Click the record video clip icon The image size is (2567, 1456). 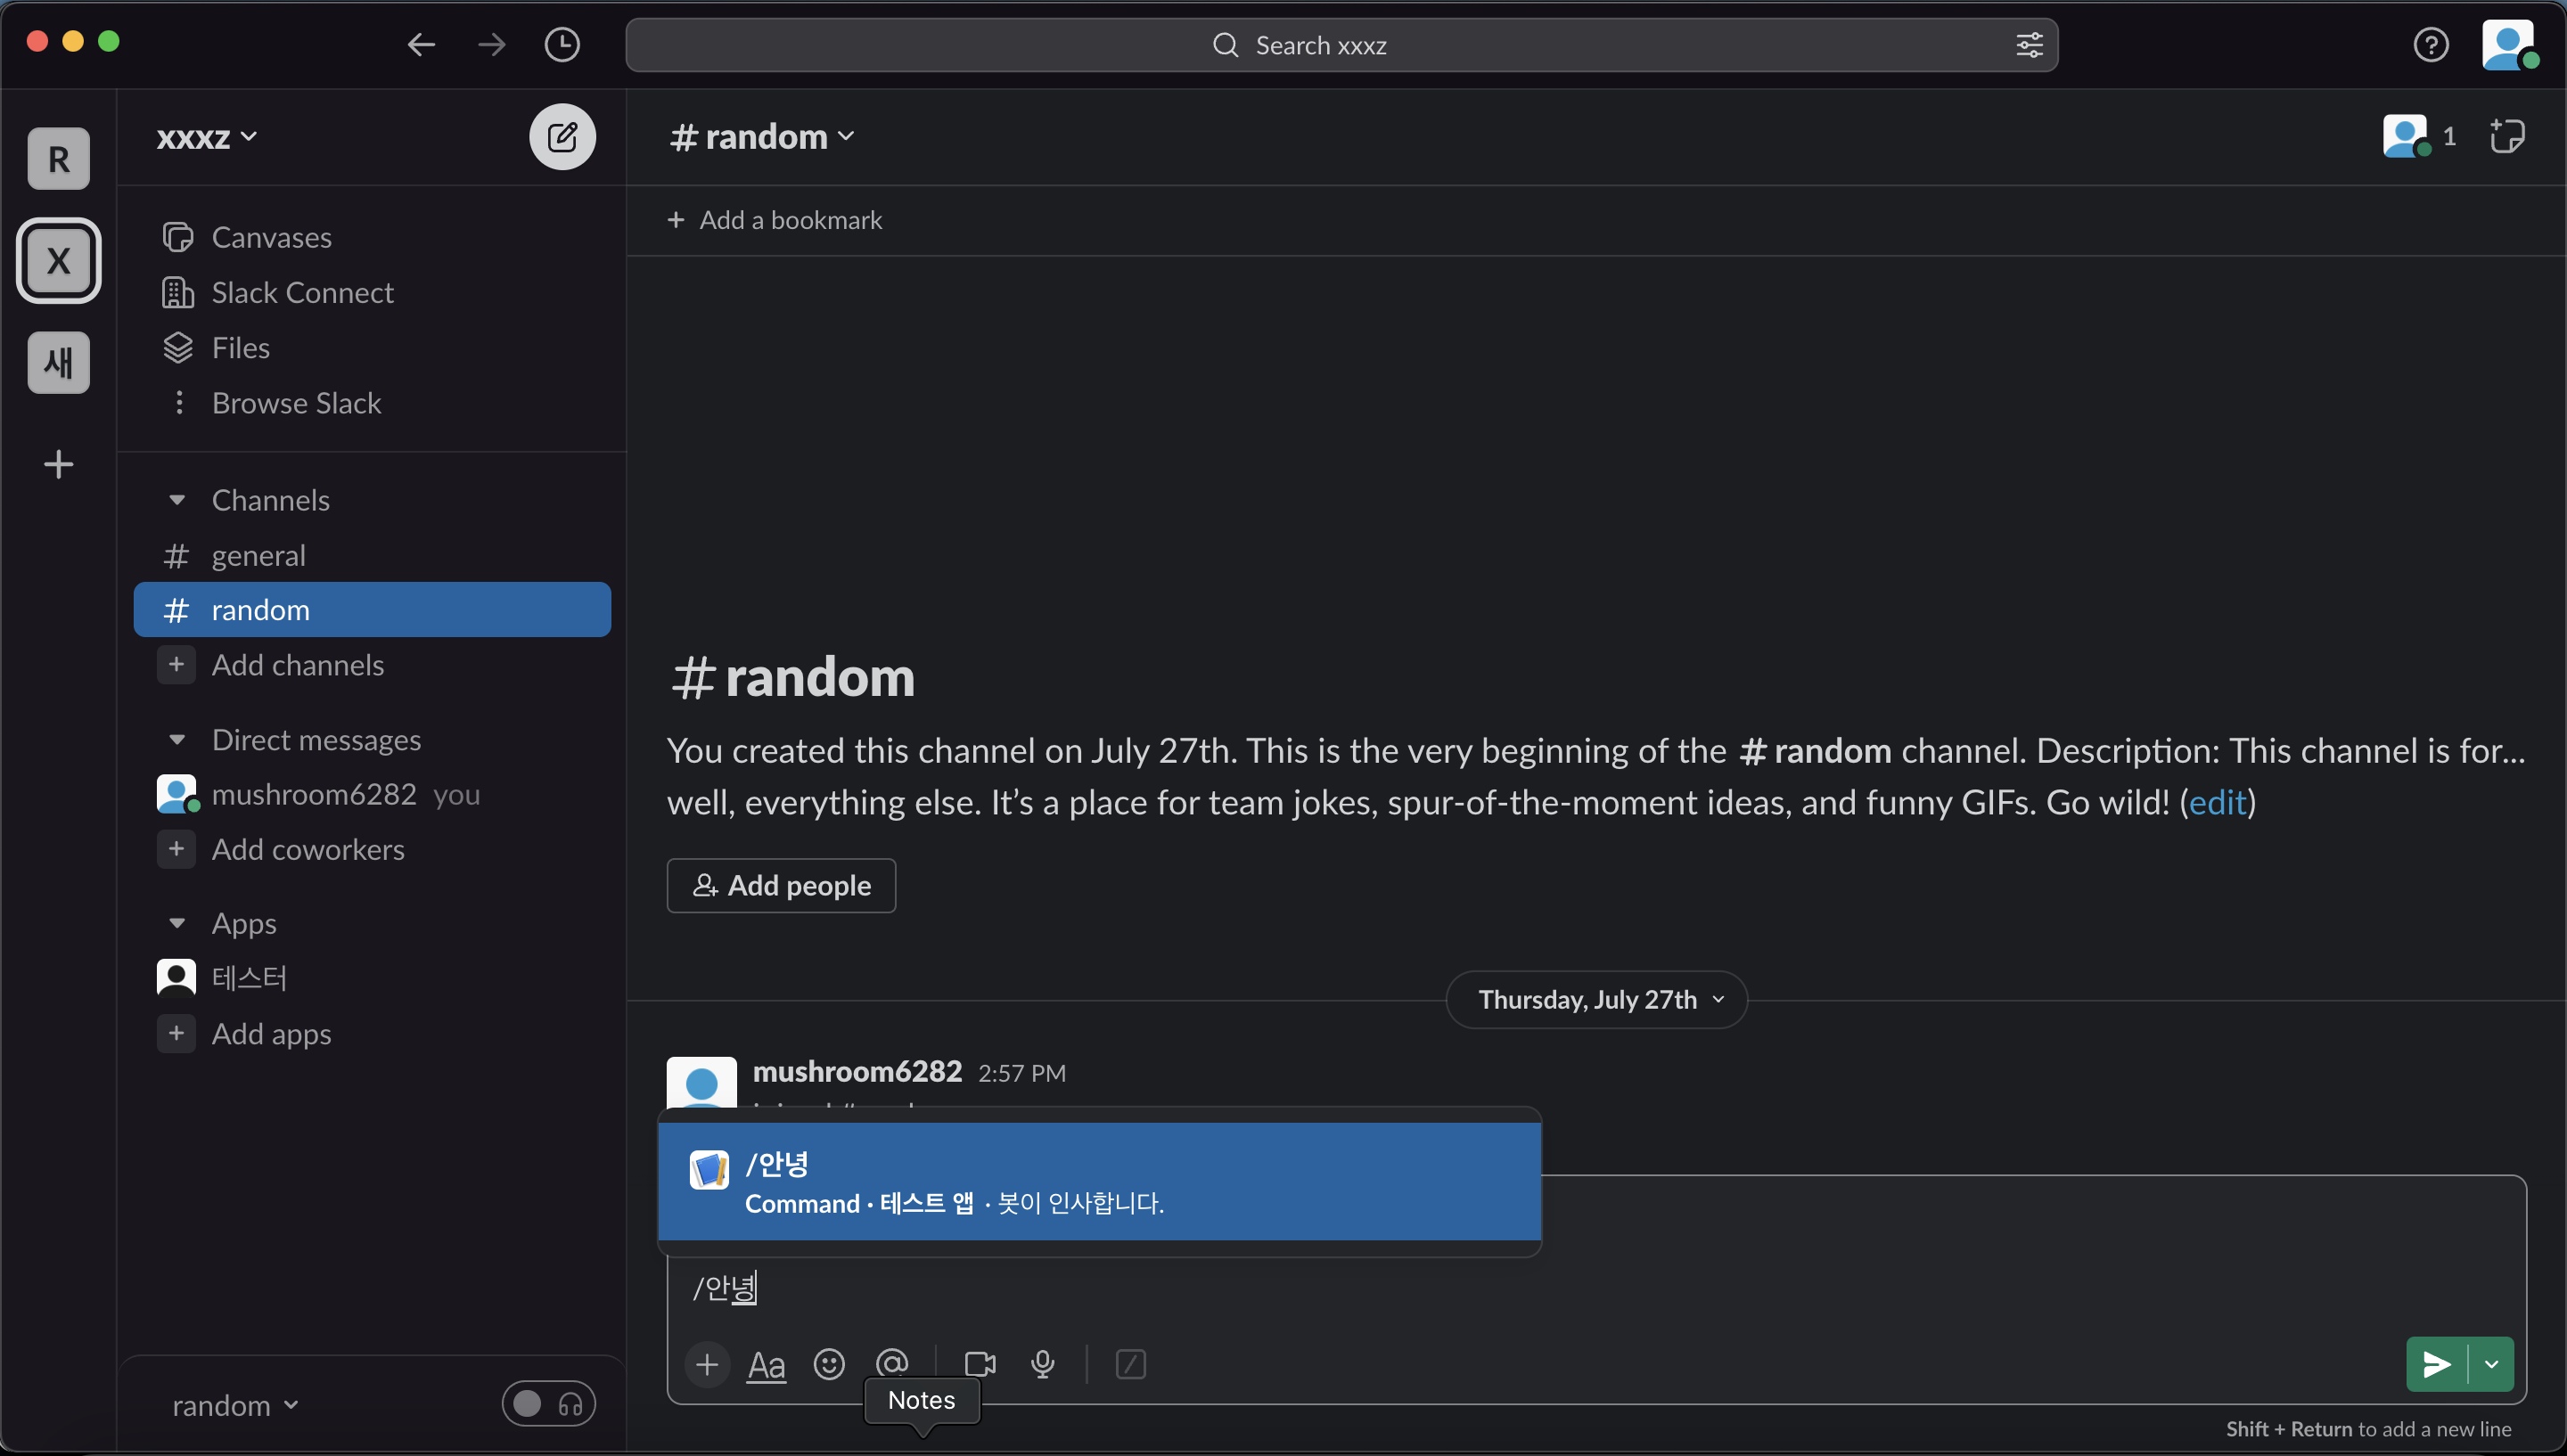(x=979, y=1364)
